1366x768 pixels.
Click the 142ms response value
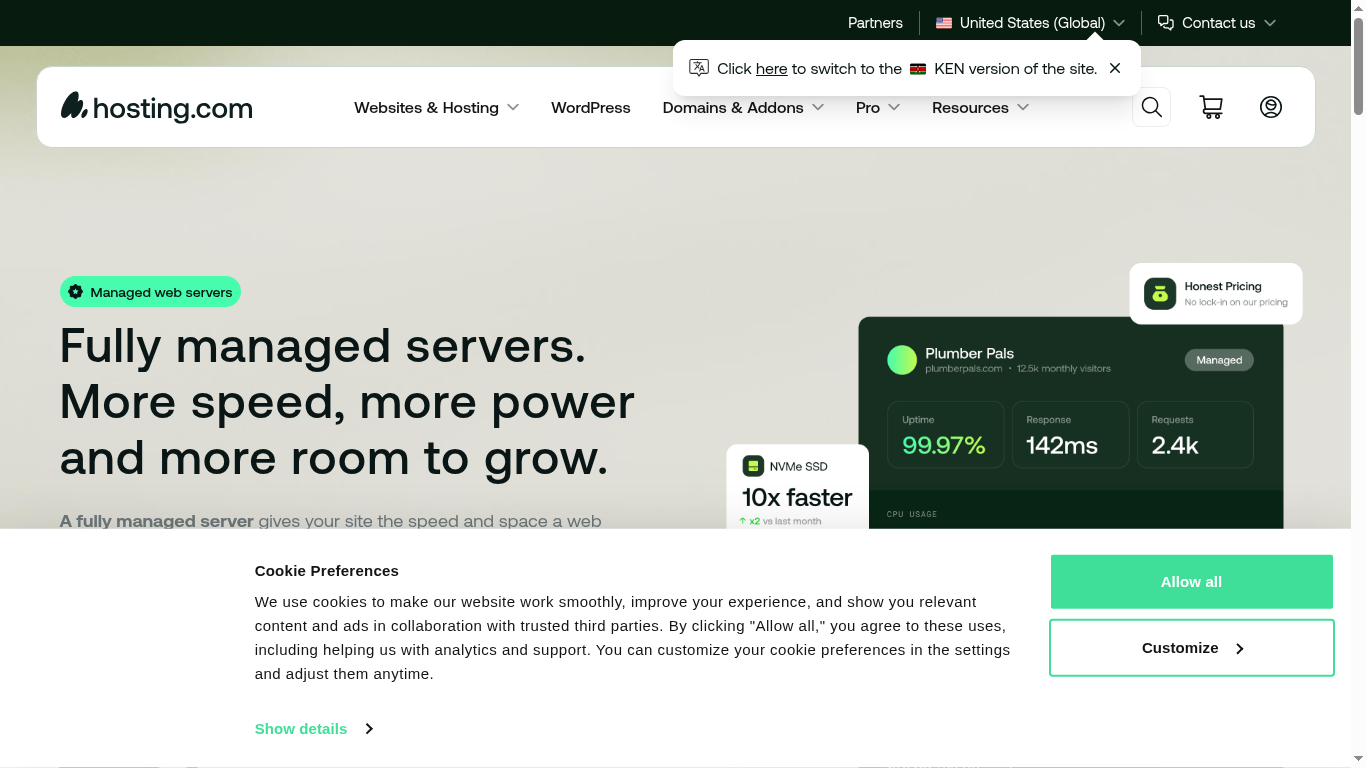coord(1062,445)
